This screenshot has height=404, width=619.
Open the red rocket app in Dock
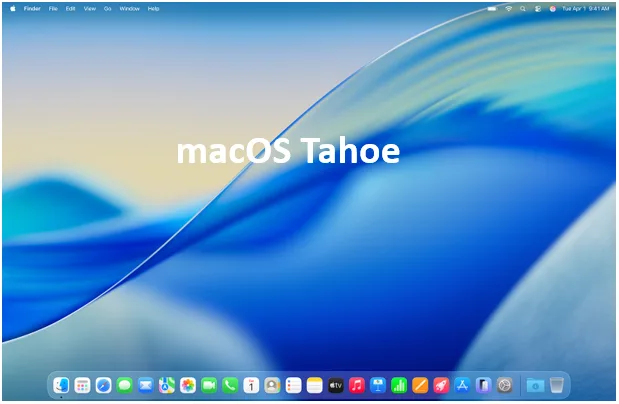point(441,385)
